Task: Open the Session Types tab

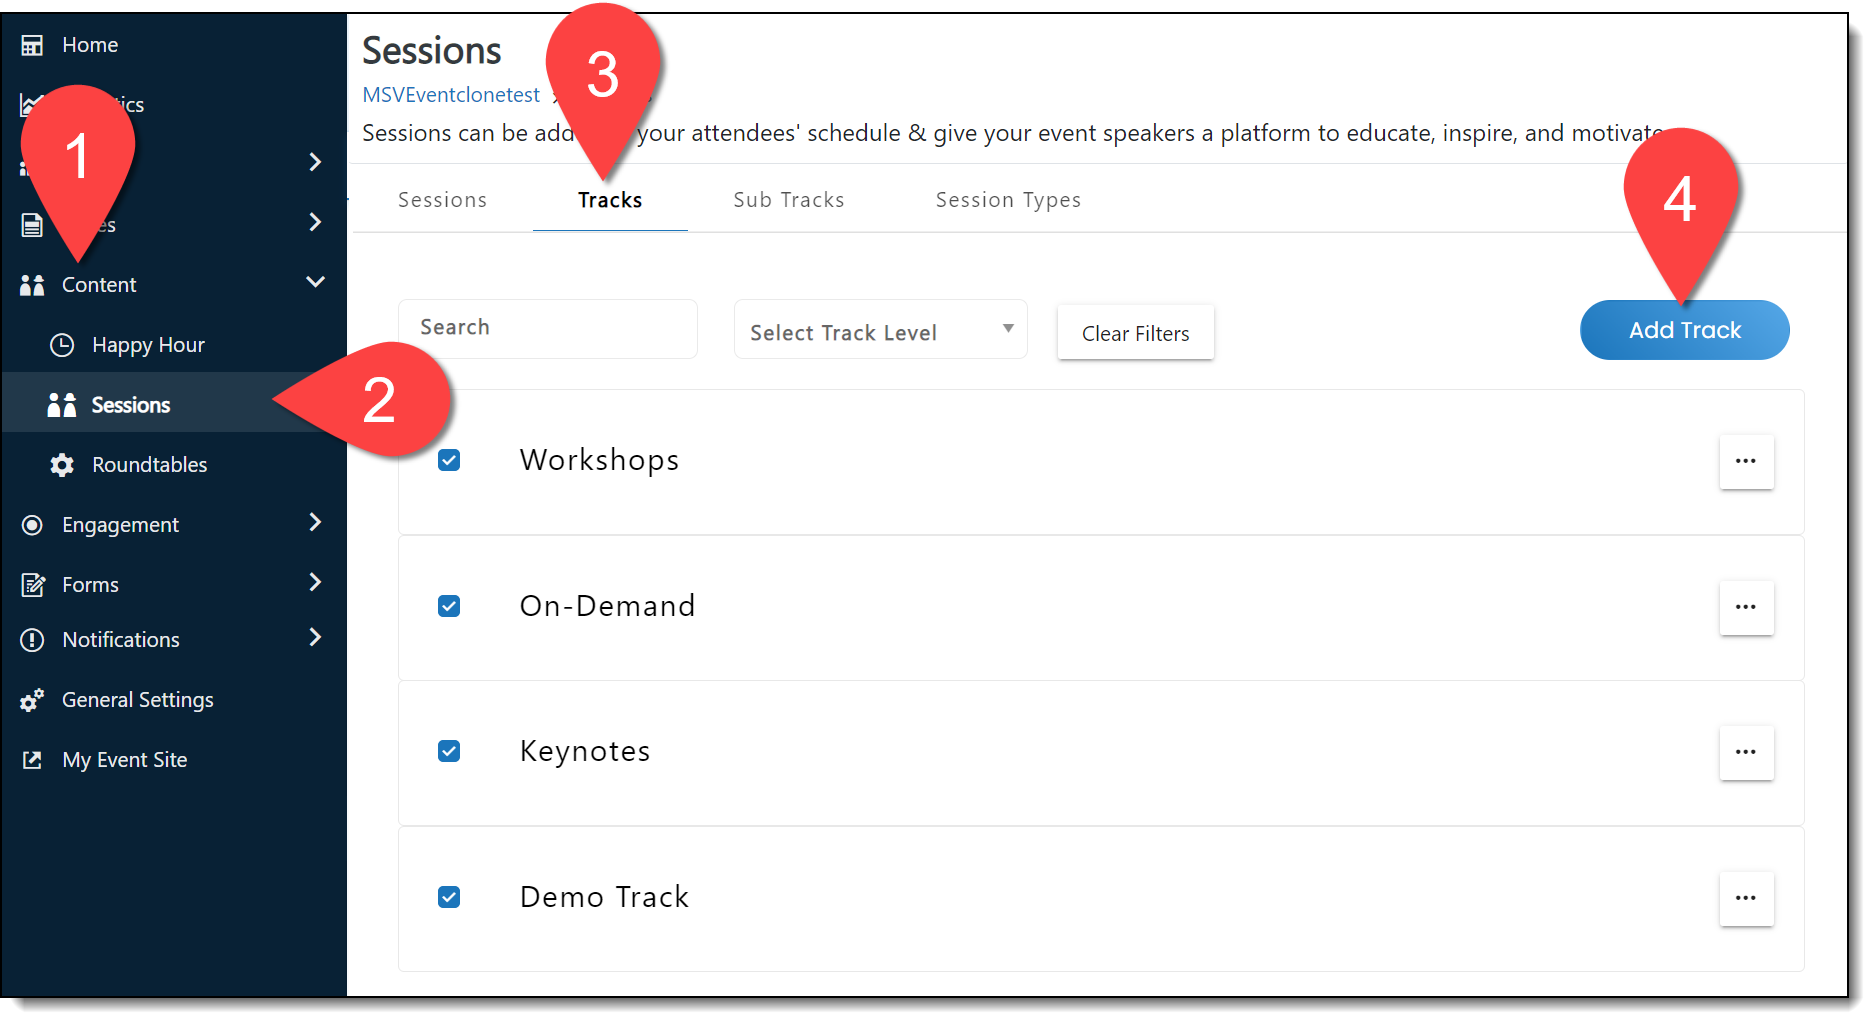Action: 1007,200
